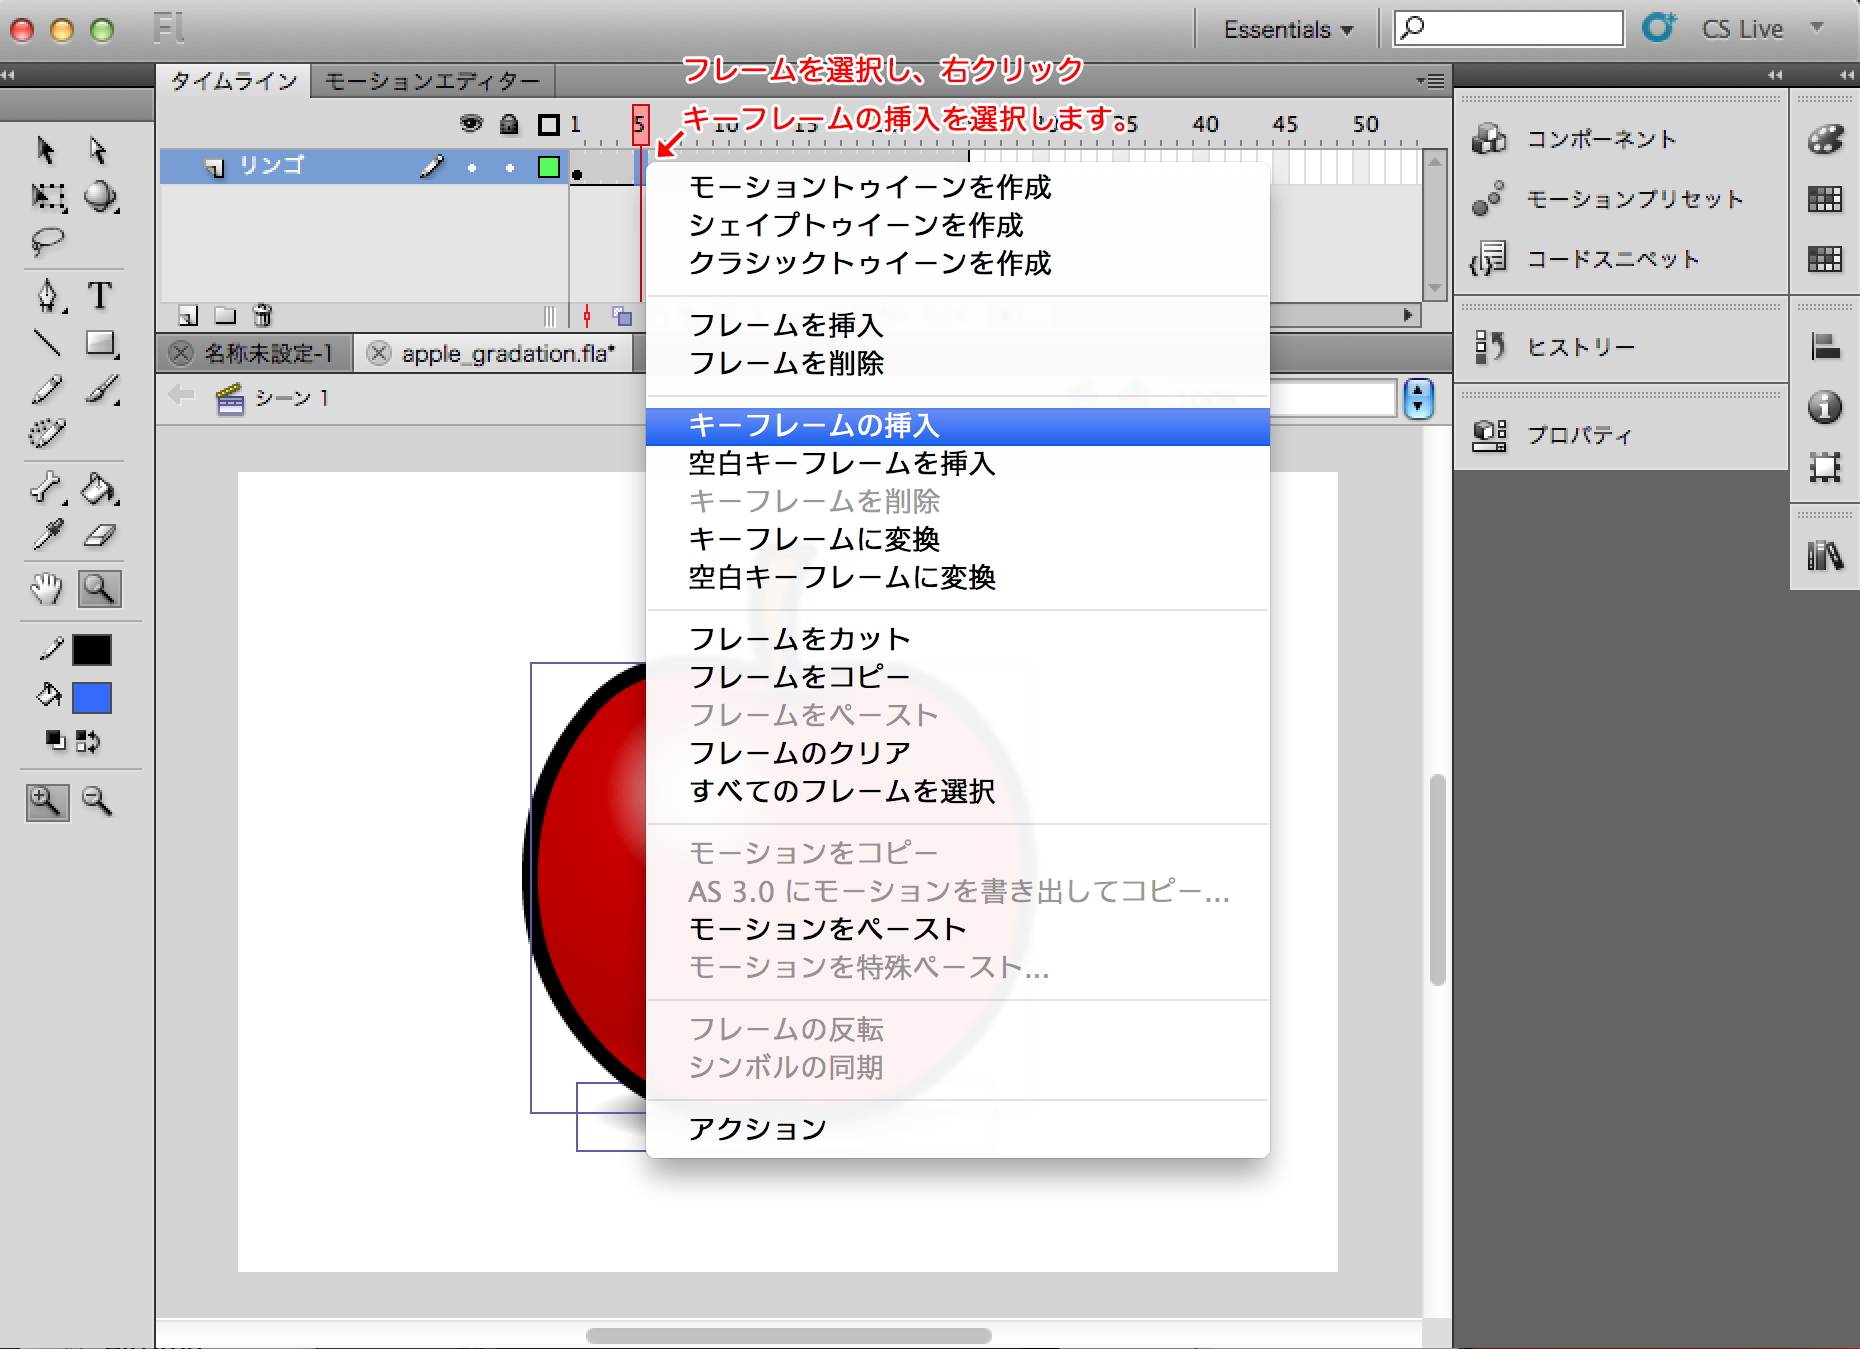Pick the Paint Bucket tool

coord(99,489)
